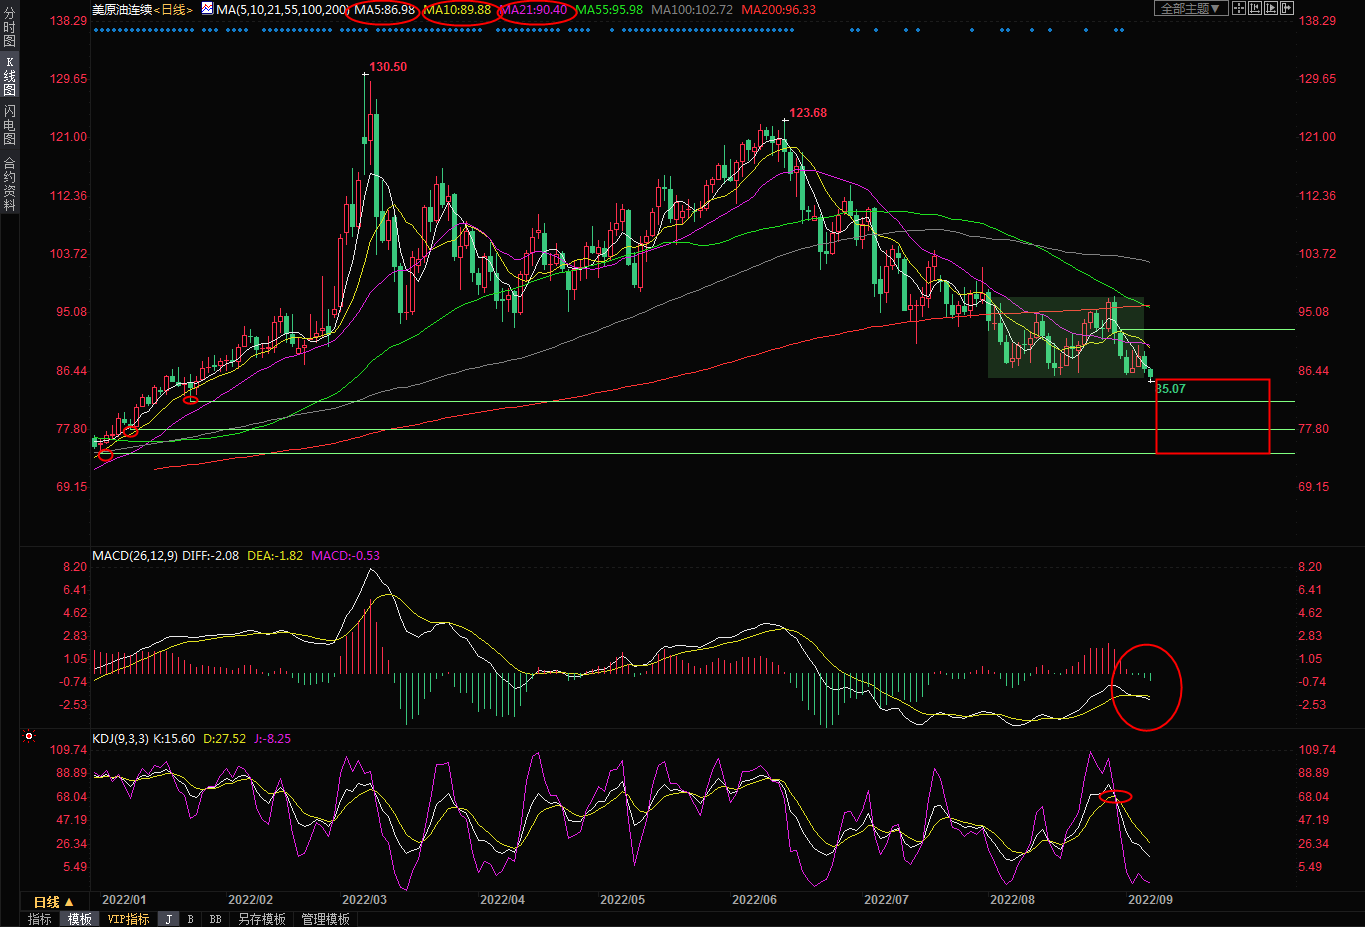Click the 另存模板 button
This screenshot has height=927, width=1365.
tap(262, 919)
